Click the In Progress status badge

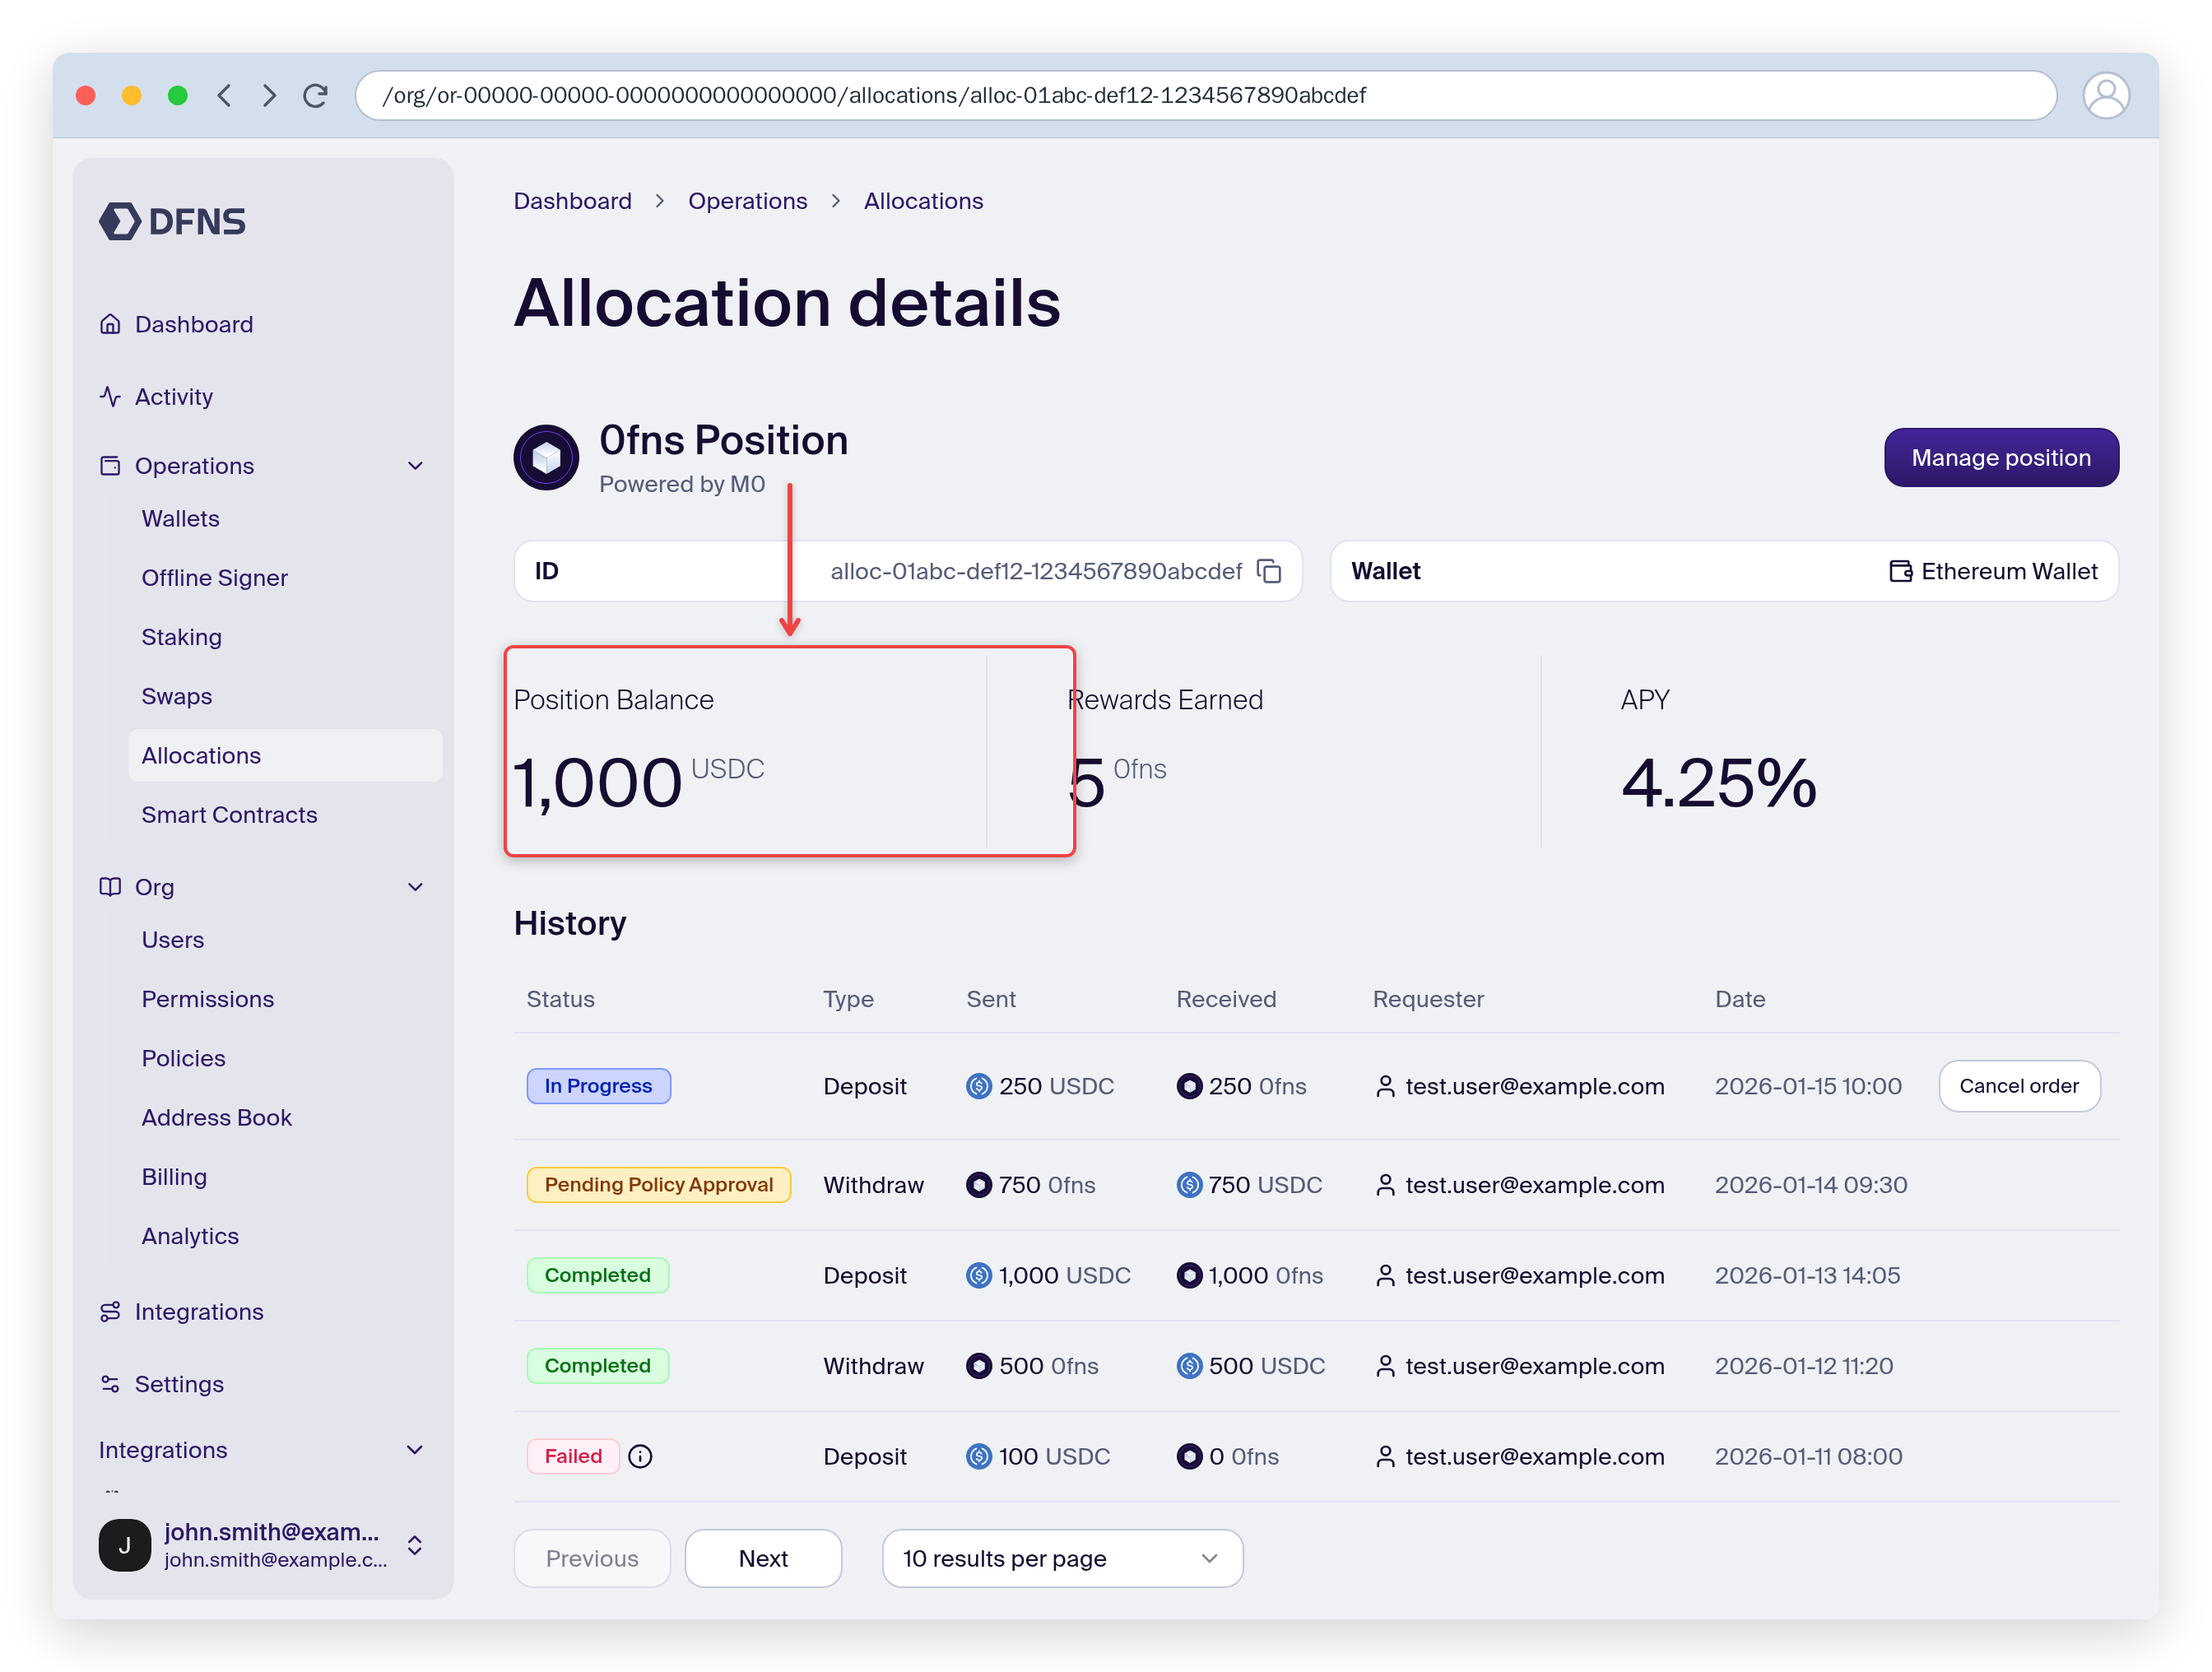[598, 1086]
